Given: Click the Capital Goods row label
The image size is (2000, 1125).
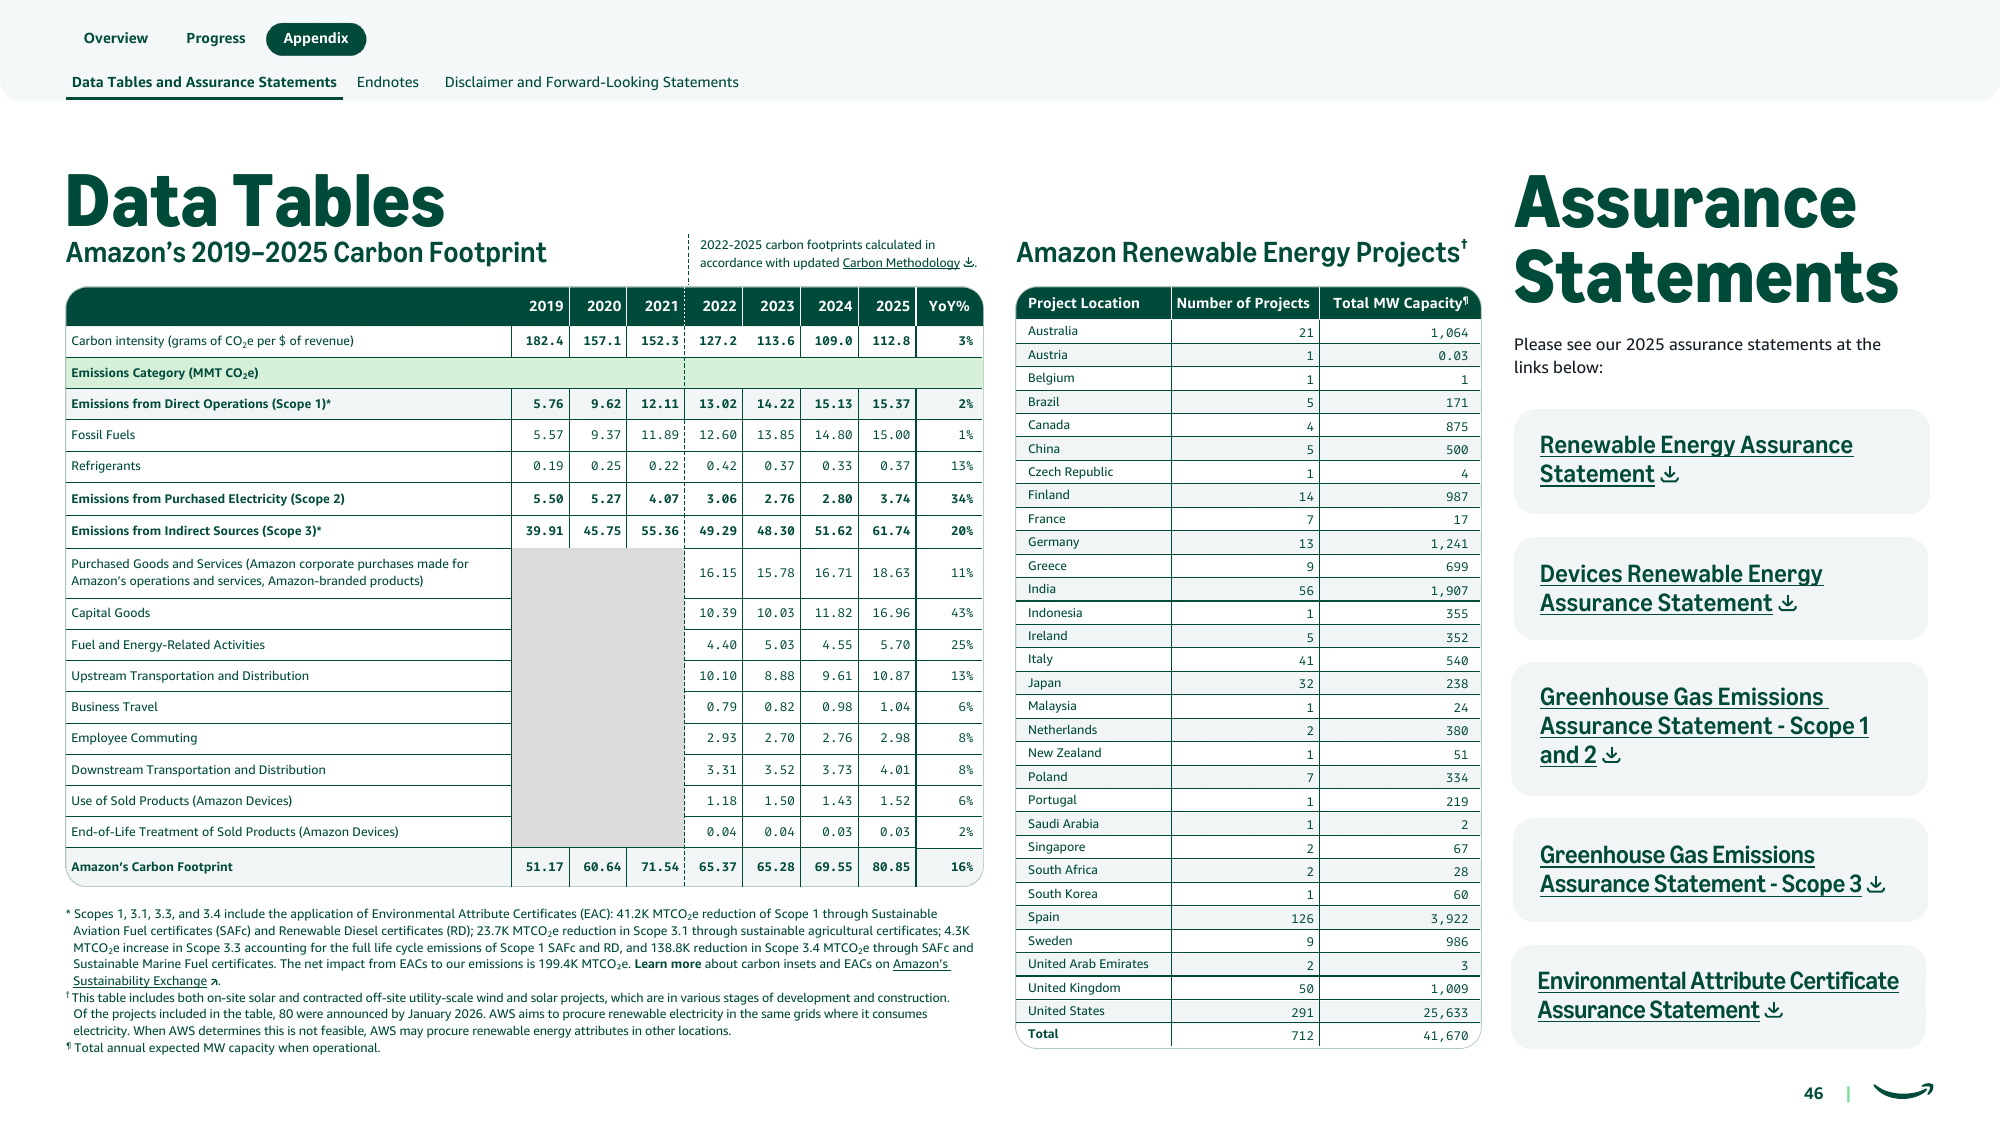Looking at the screenshot, I should point(111,613).
